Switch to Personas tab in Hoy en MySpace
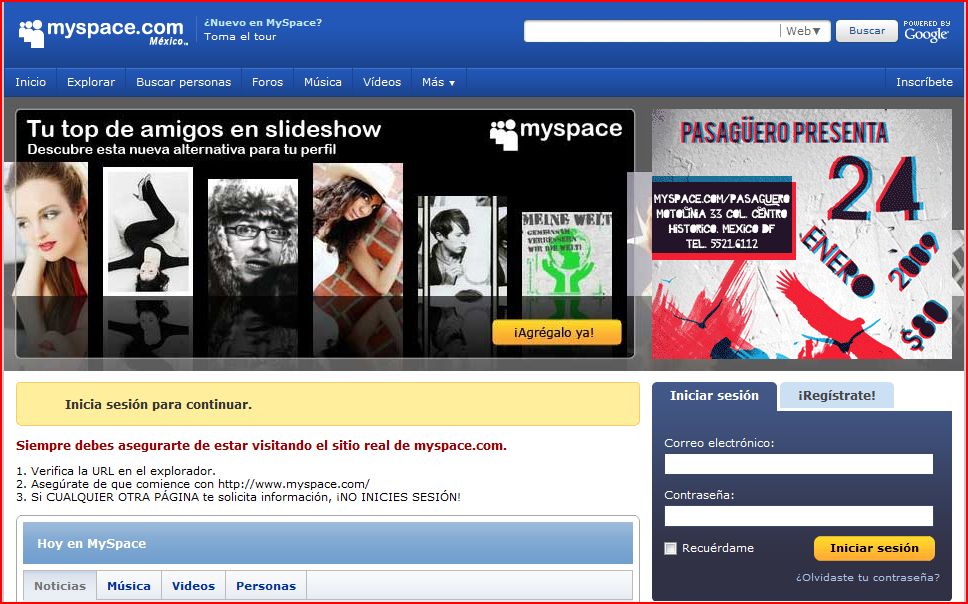The width and height of the screenshot is (968, 604). 266,586
